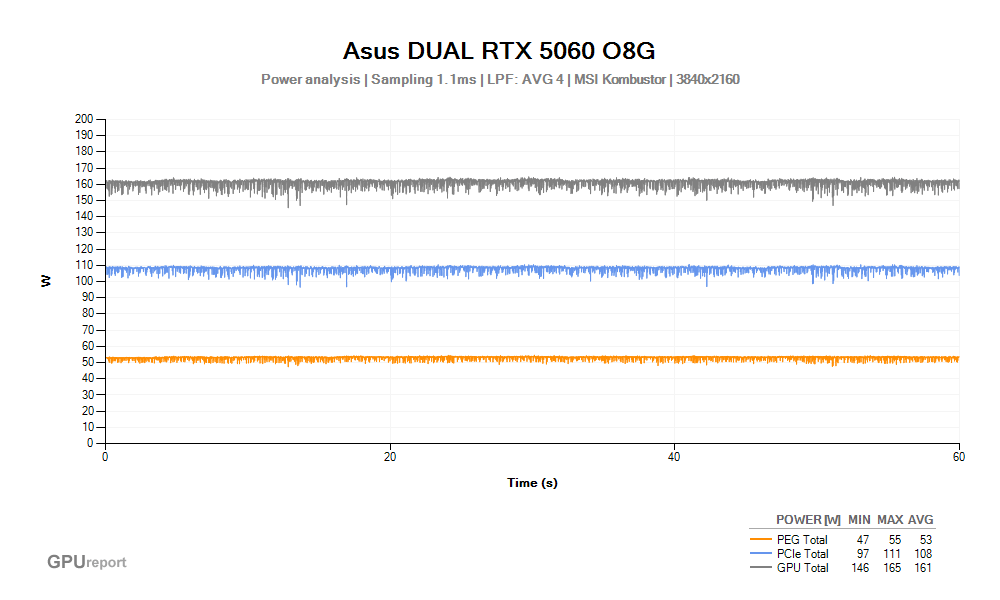The height and width of the screenshot is (600, 1000).
Task: Click the 40 tick on the time axis
Action: (x=675, y=456)
